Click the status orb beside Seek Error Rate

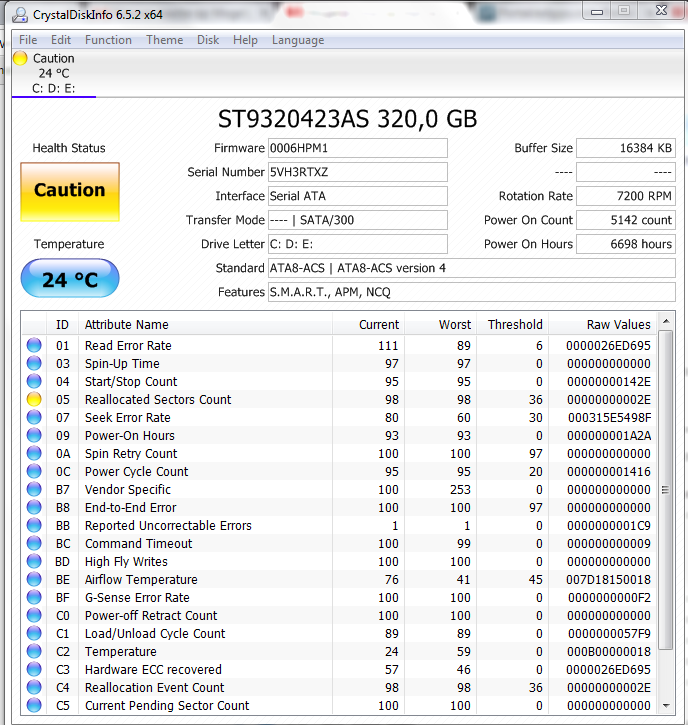[34, 418]
